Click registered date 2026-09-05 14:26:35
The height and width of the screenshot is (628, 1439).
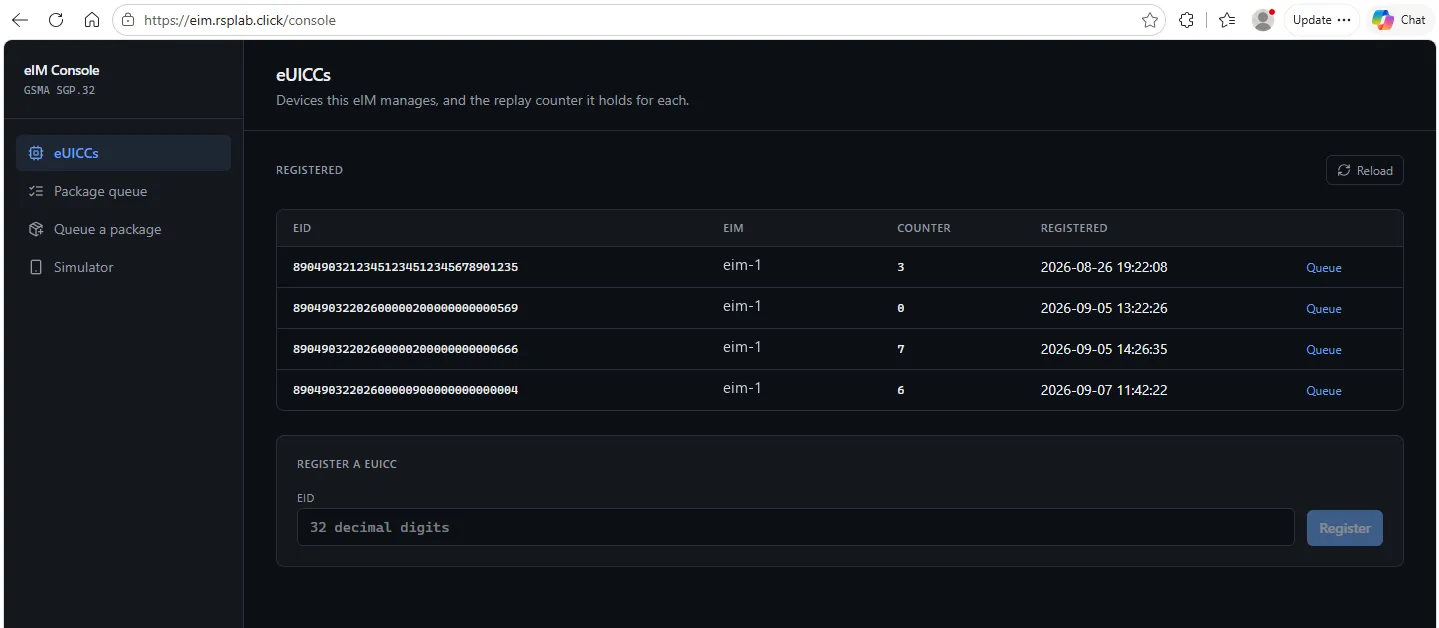(x=1104, y=349)
